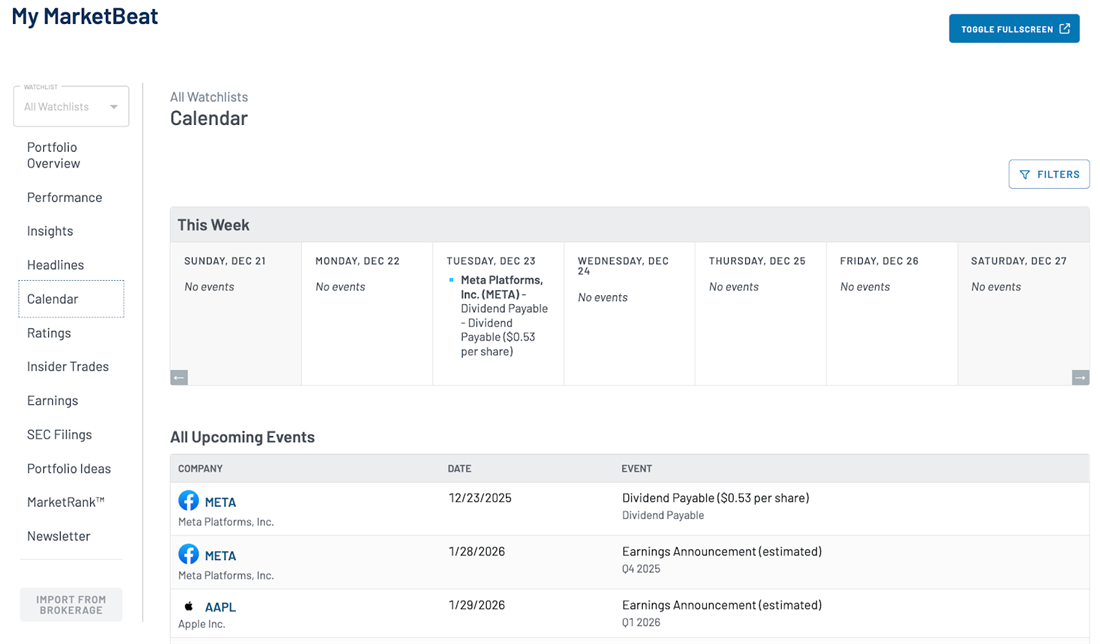Open the Earnings page
The width and height of the screenshot is (1100, 644).
tap(53, 401)
